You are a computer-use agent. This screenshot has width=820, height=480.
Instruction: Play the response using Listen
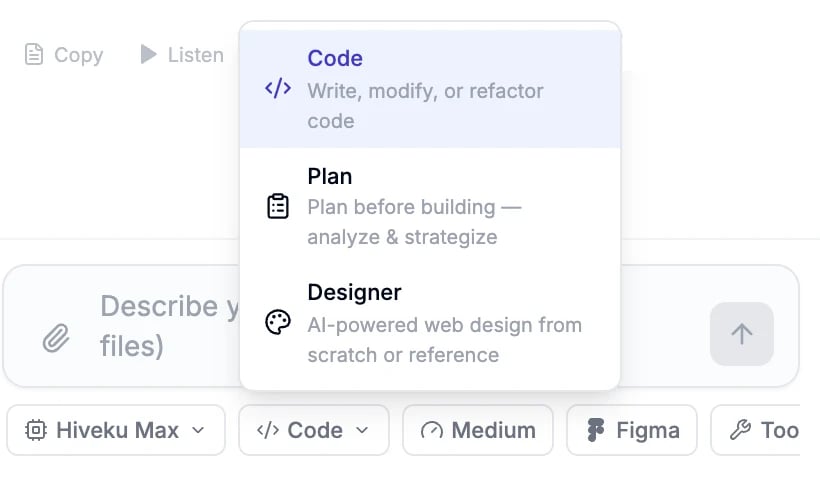(x=182, y=54)
